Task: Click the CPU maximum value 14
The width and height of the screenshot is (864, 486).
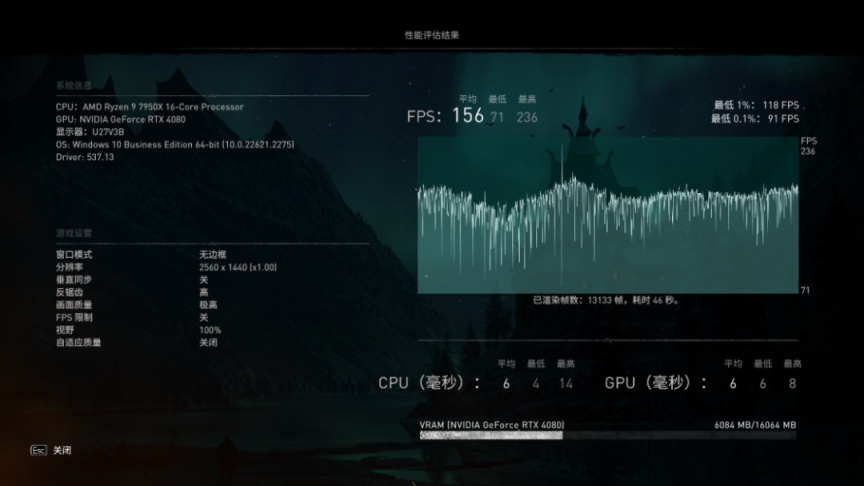Action: 566,384
